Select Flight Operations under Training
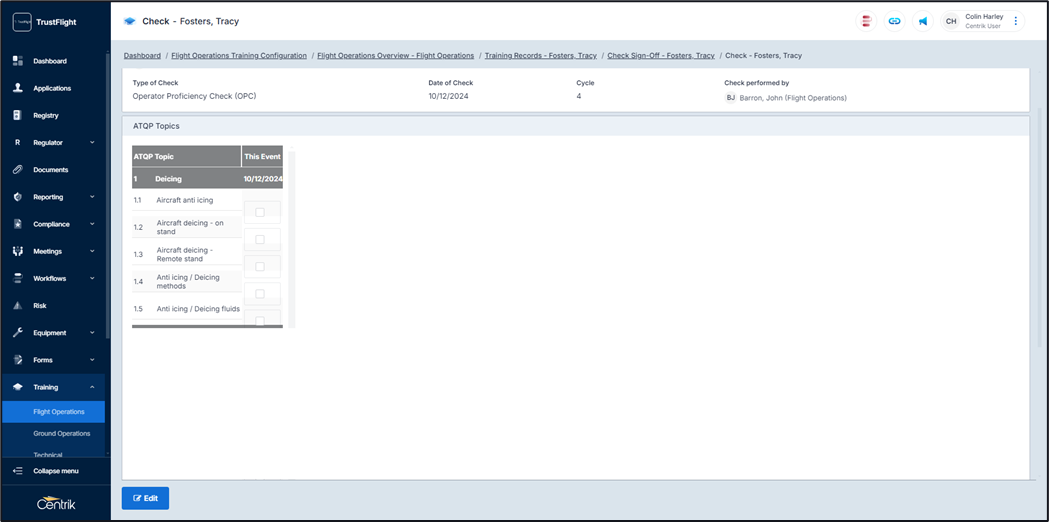Image resolution: width=1049 pixels, height=522 pixels. tap(58, 411)
